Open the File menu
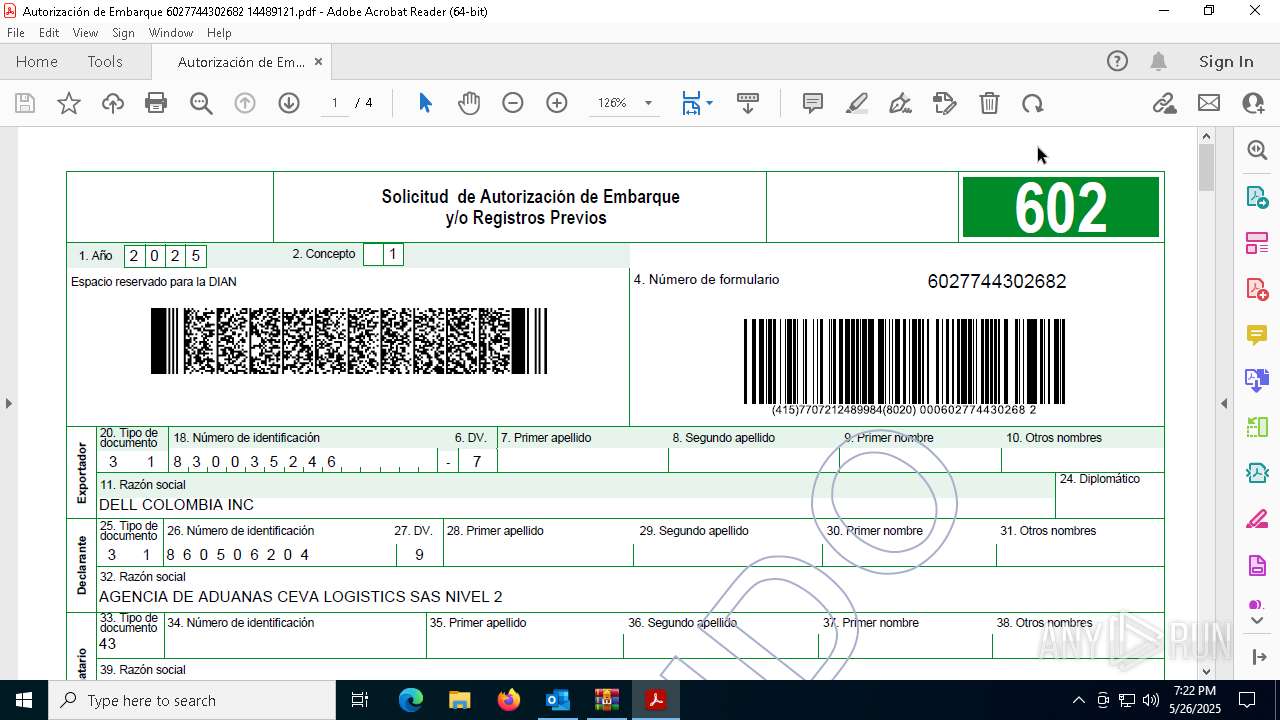The image size is (1280, 720). (16, 32)
